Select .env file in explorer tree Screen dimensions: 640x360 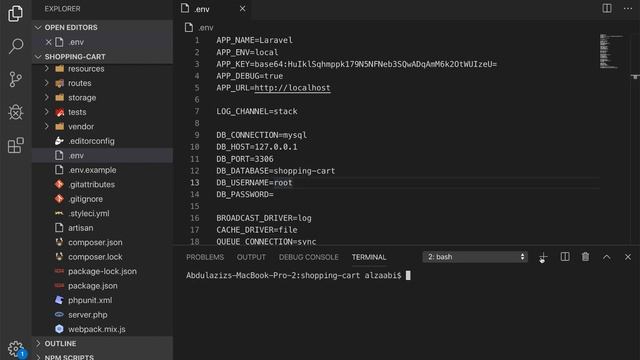tap(102, 156)
